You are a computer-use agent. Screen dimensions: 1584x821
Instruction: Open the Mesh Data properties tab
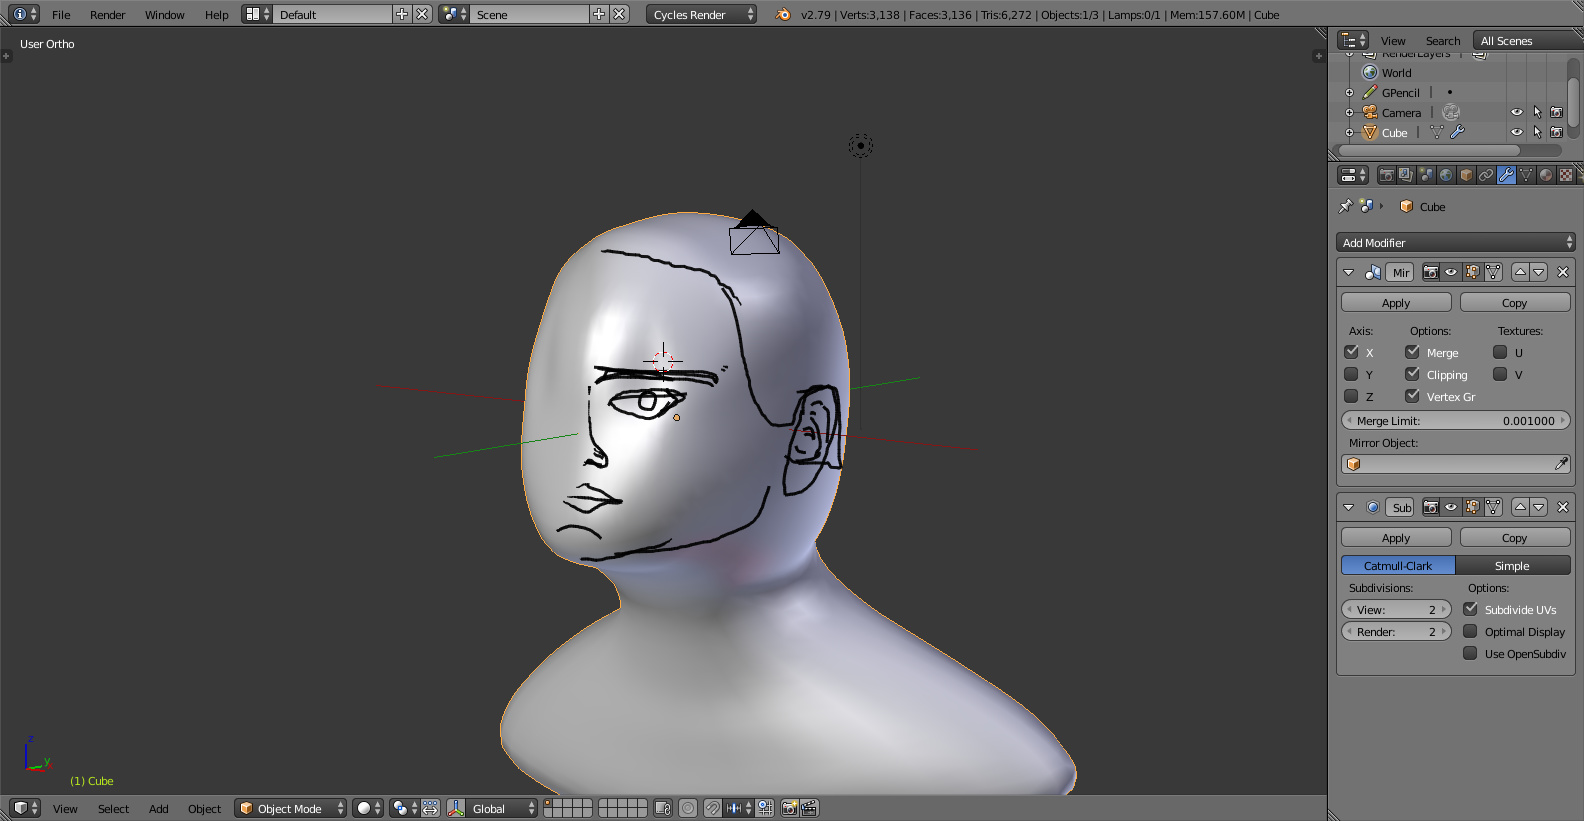point(1526,175)
